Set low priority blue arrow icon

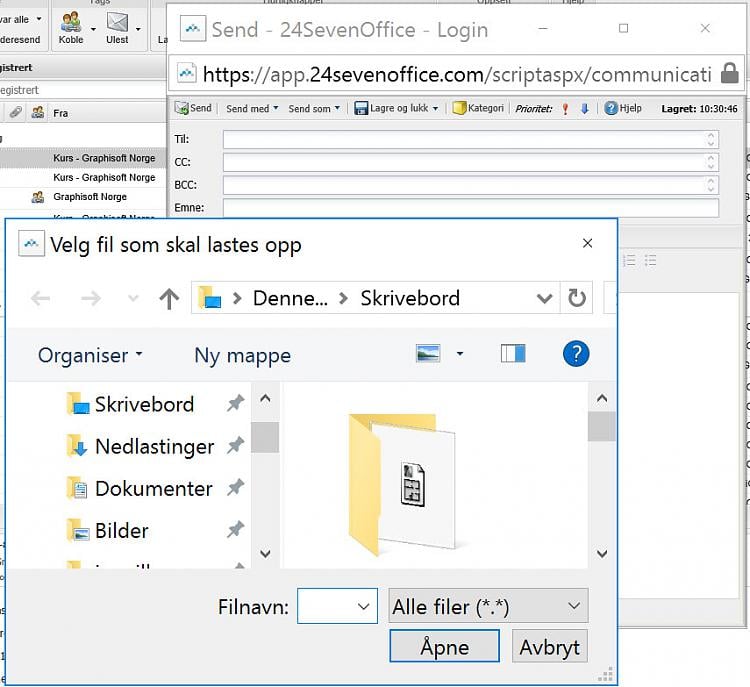tap(585, 109)
